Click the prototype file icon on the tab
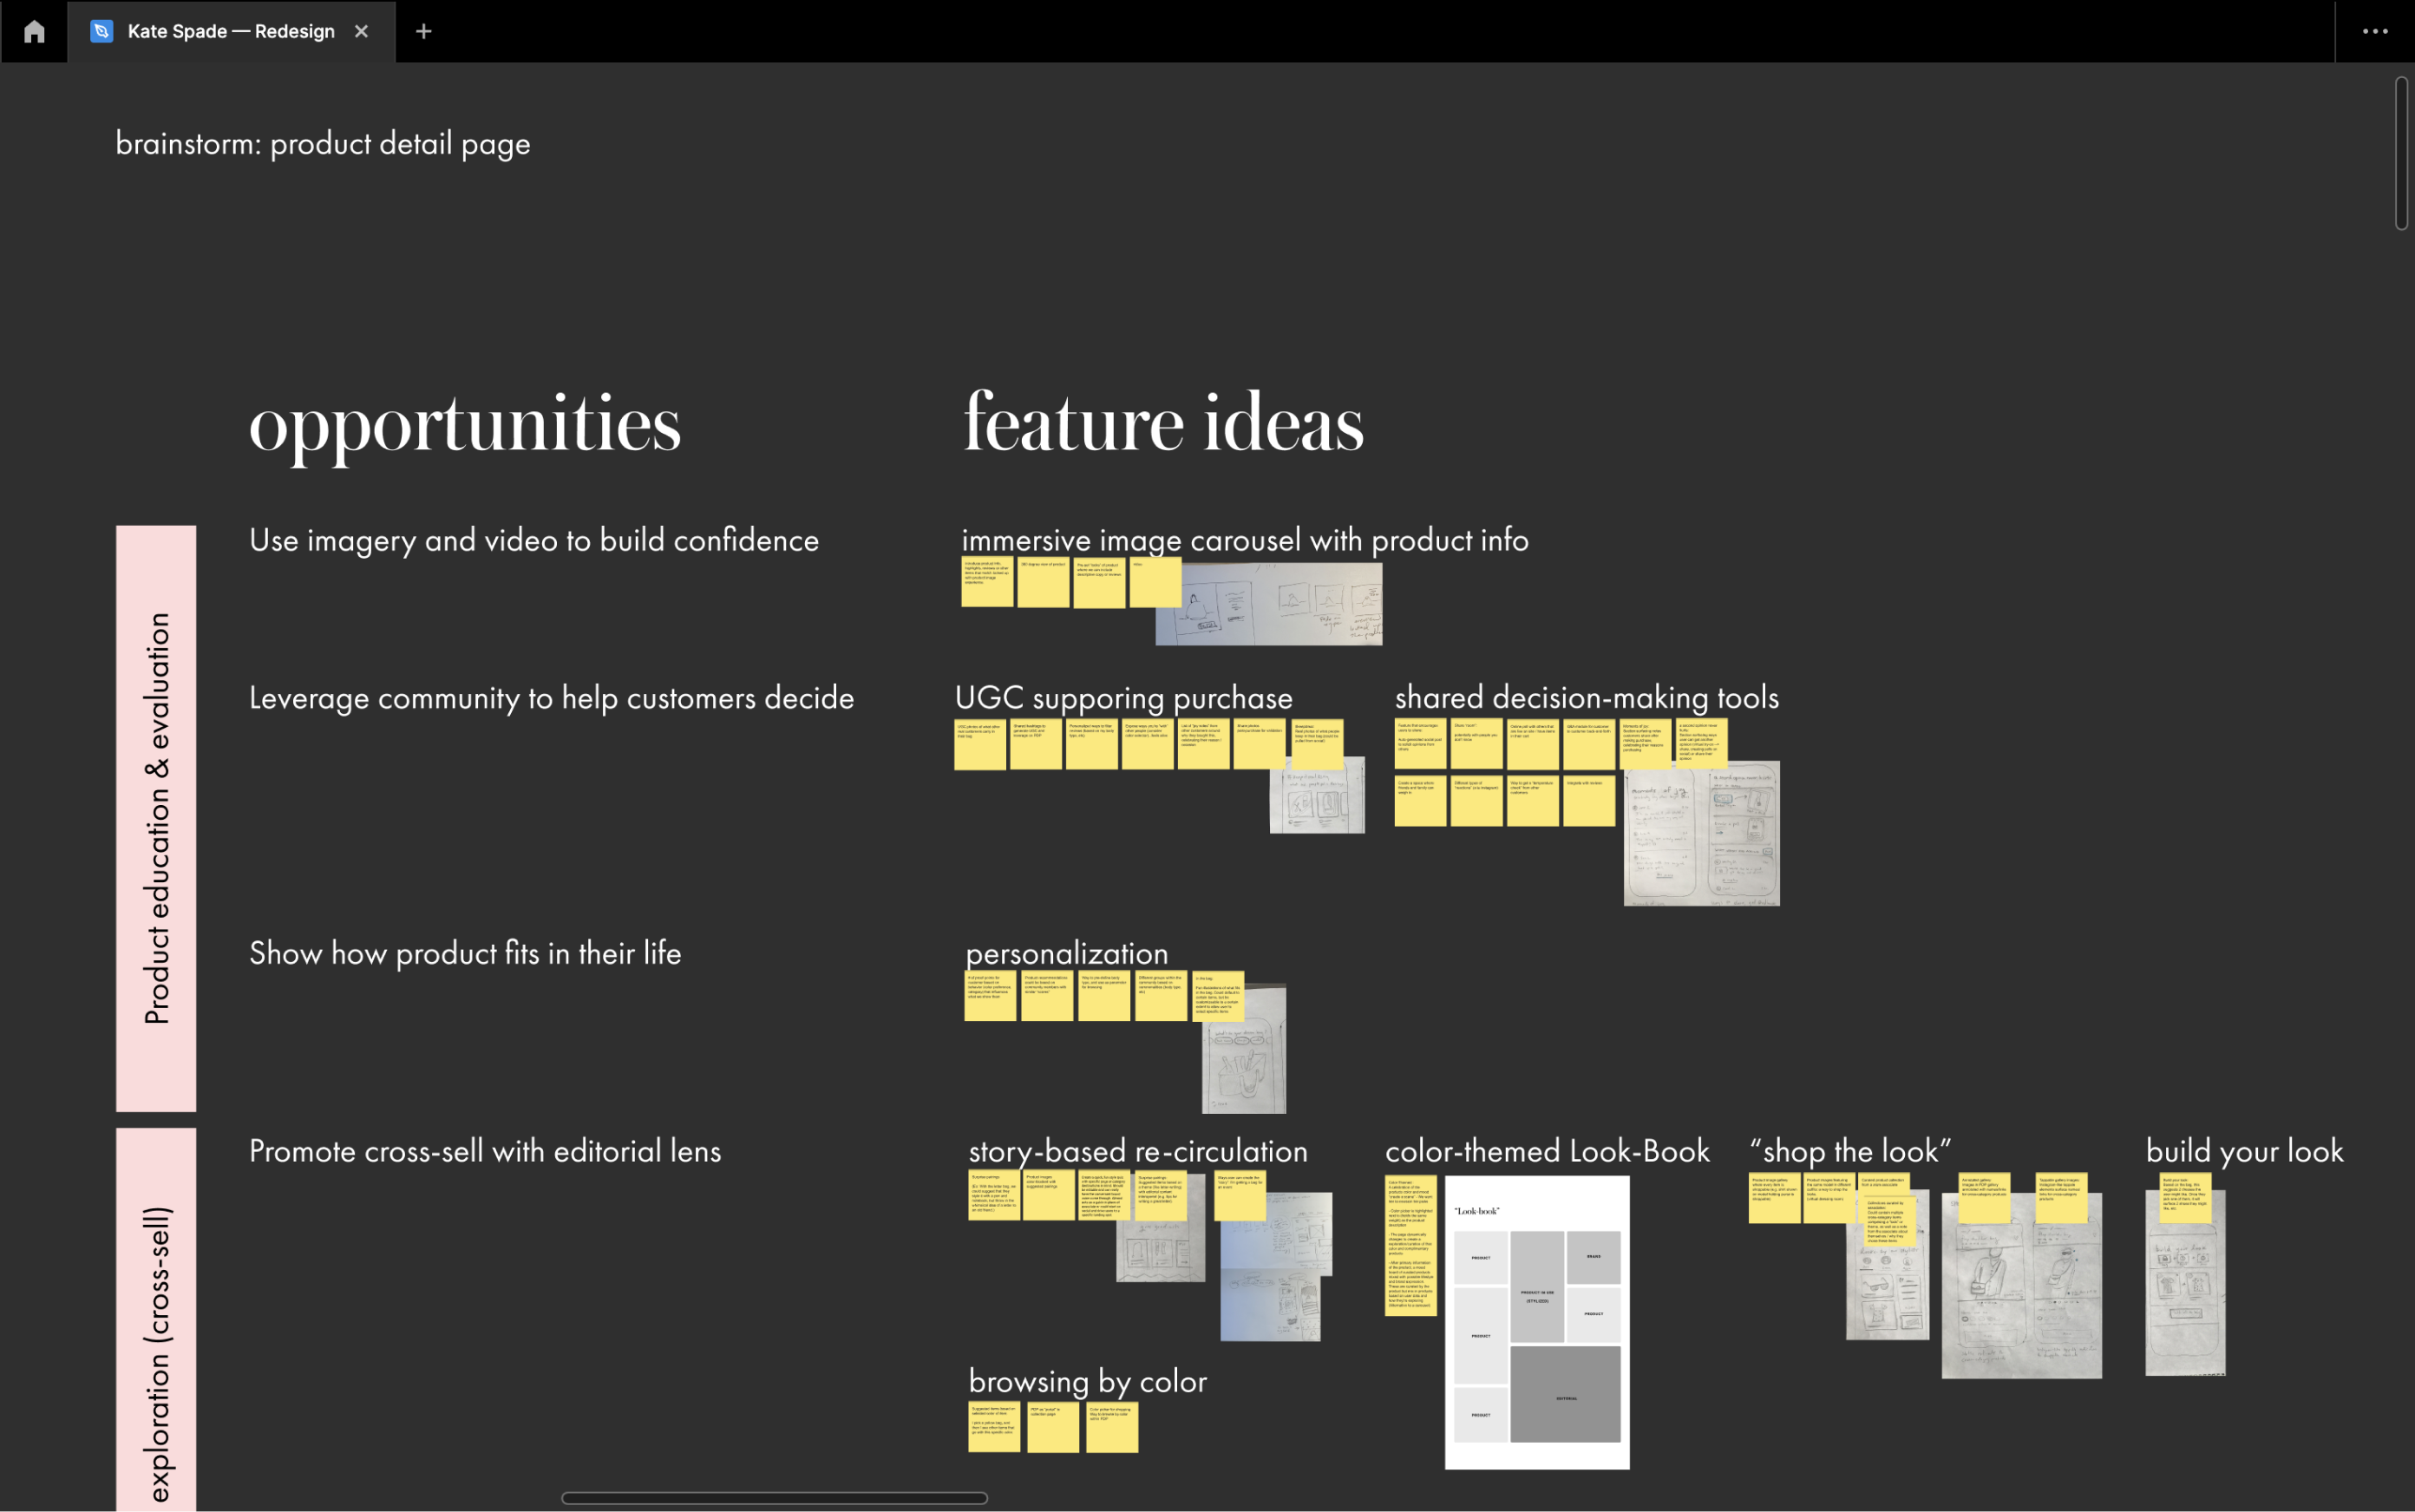This screenshot has height=1512, width=2415. pos(101,31)
